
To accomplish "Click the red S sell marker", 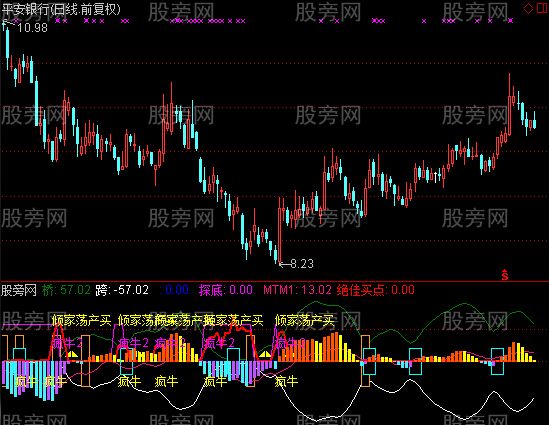I will point(505,275).
